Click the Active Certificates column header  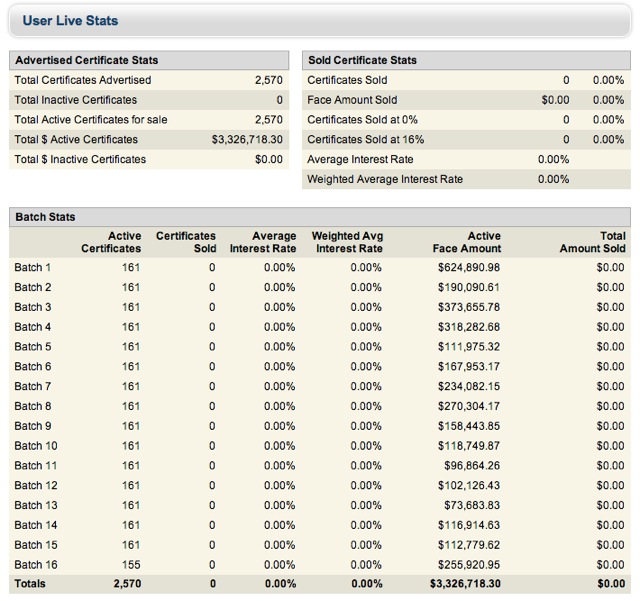(x=111, y=242)
